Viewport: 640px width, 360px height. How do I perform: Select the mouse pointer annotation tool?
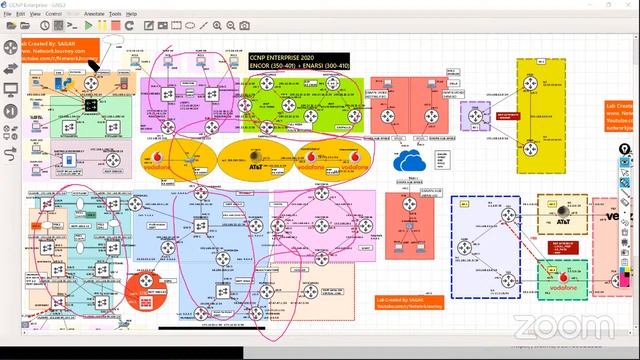pyautogui.click(x=624, y=173)
